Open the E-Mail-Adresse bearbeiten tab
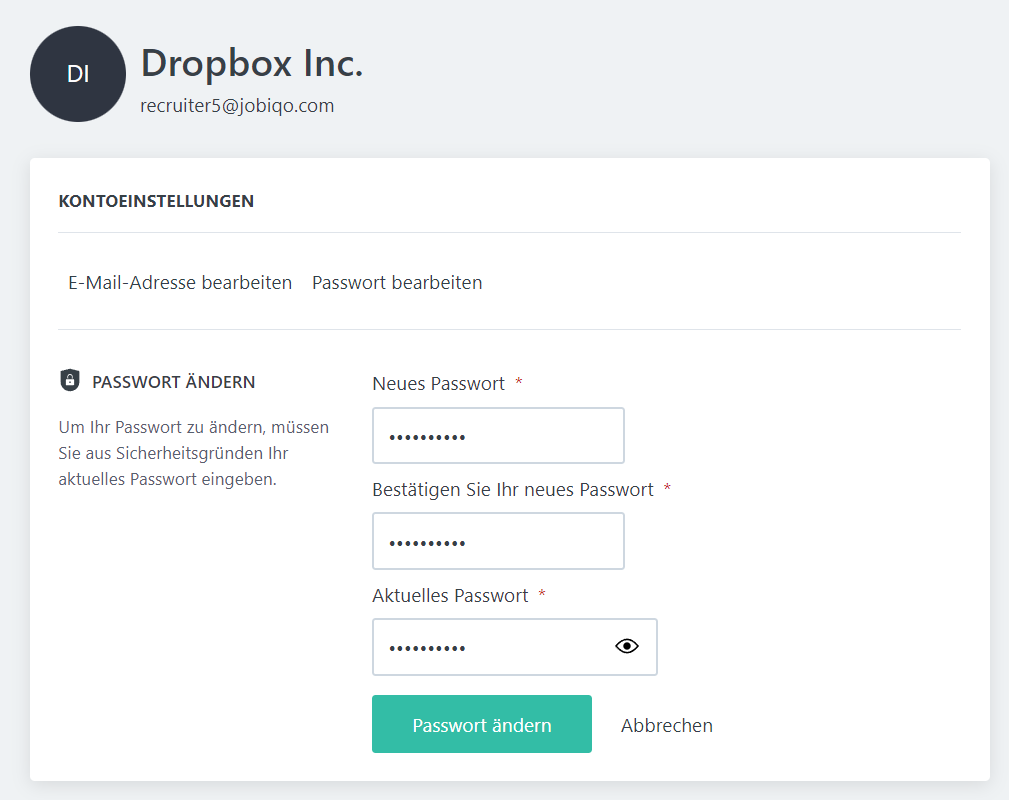 pyautogui.click(x=180, y=283)
